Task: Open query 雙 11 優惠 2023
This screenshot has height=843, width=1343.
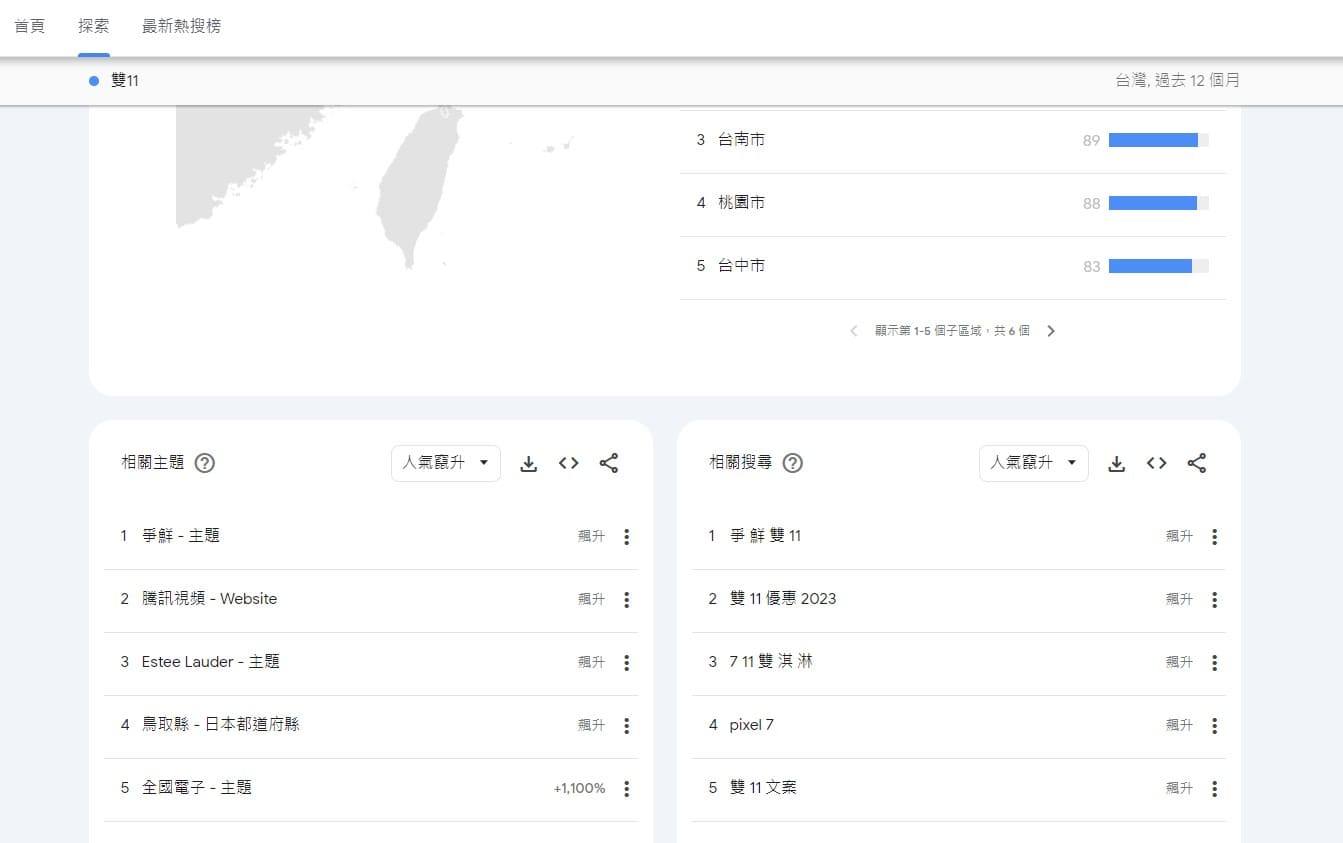Action: (783, 599)
